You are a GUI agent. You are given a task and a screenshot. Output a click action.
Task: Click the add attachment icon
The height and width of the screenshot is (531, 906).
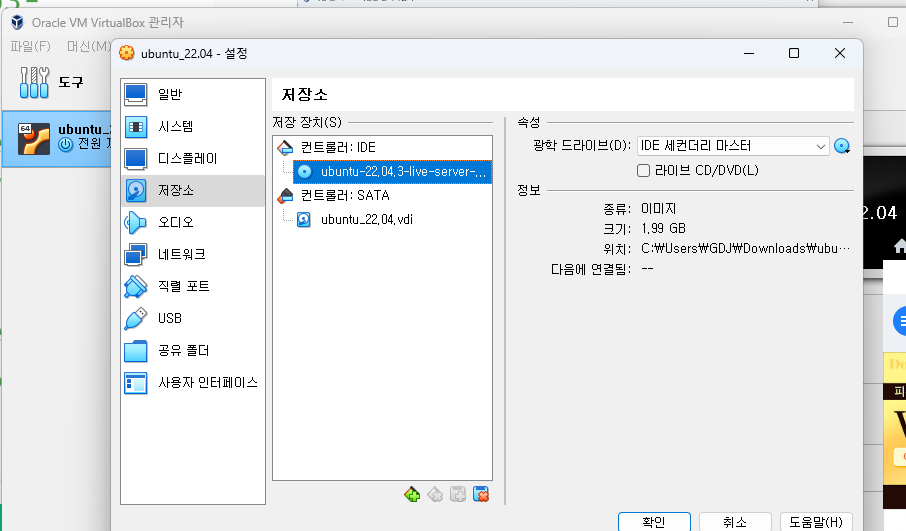click(458, 495)
